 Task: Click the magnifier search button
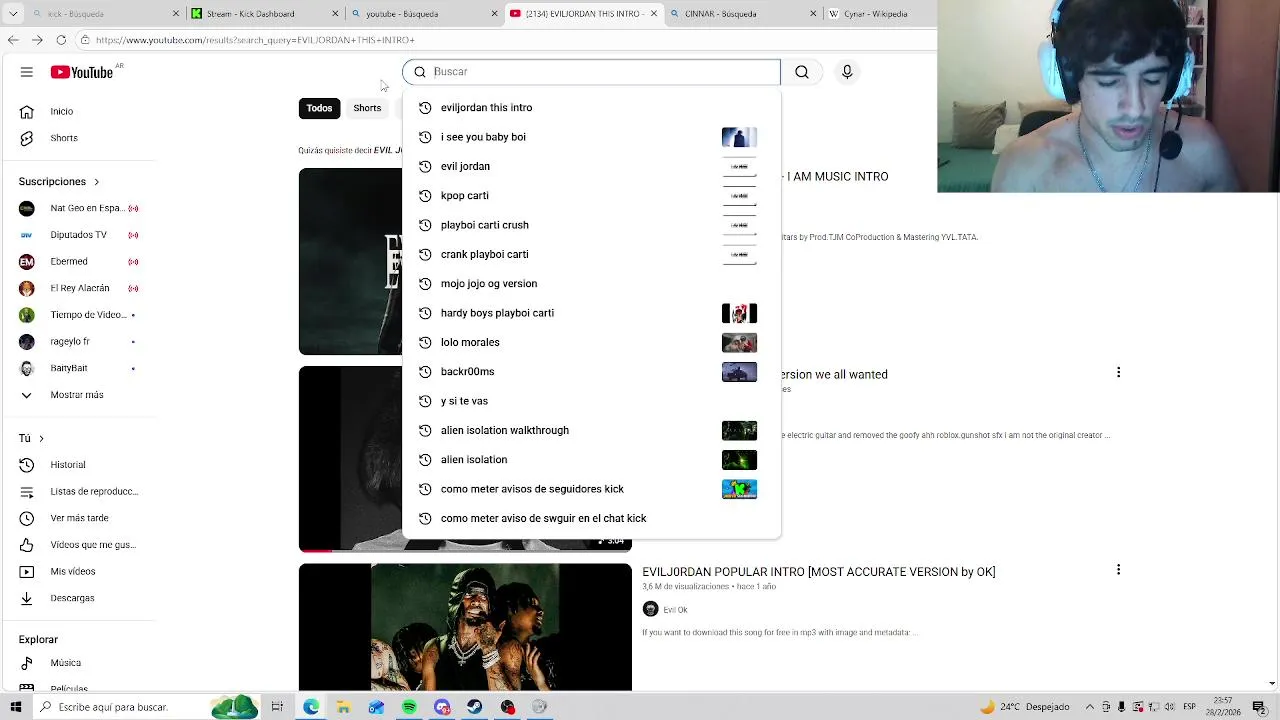802,72
